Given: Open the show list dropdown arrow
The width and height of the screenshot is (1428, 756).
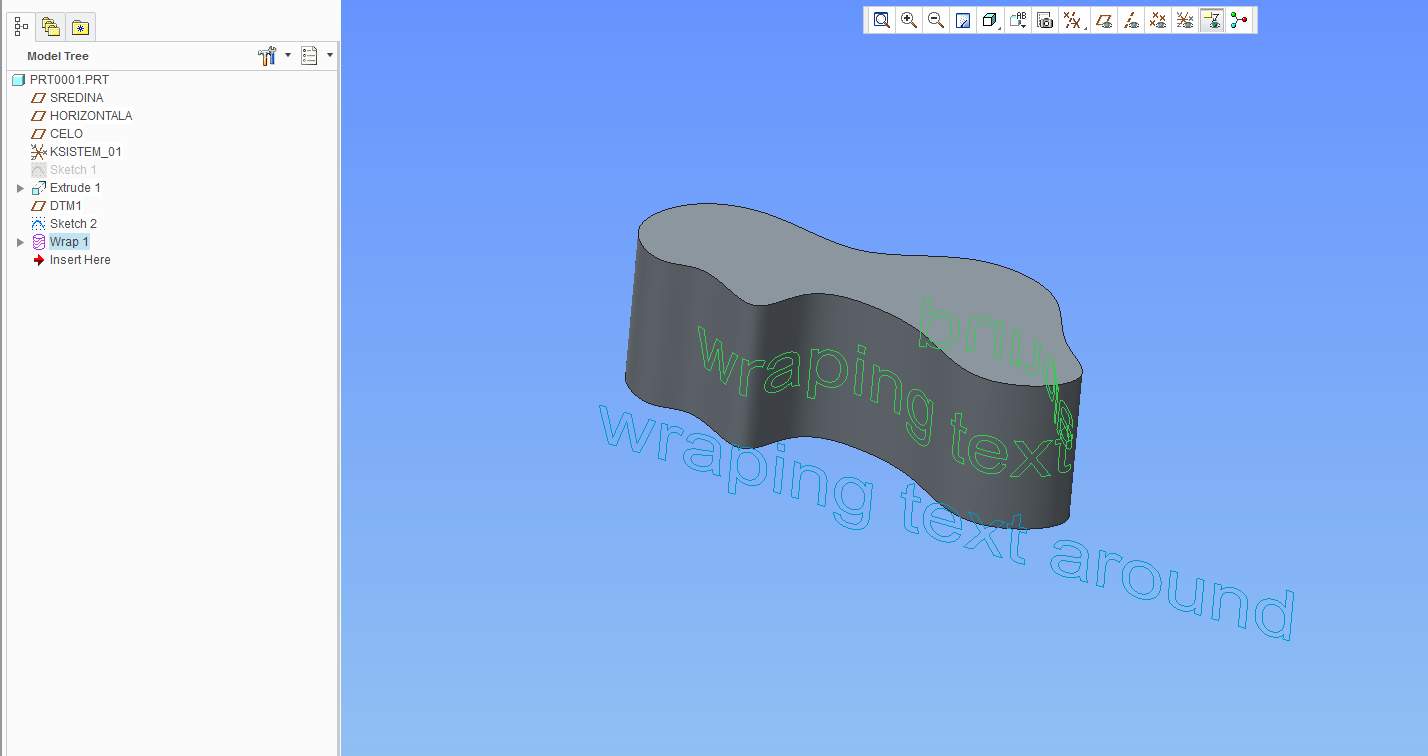Looking at the screenshot, I should click(x=330, y=56).
